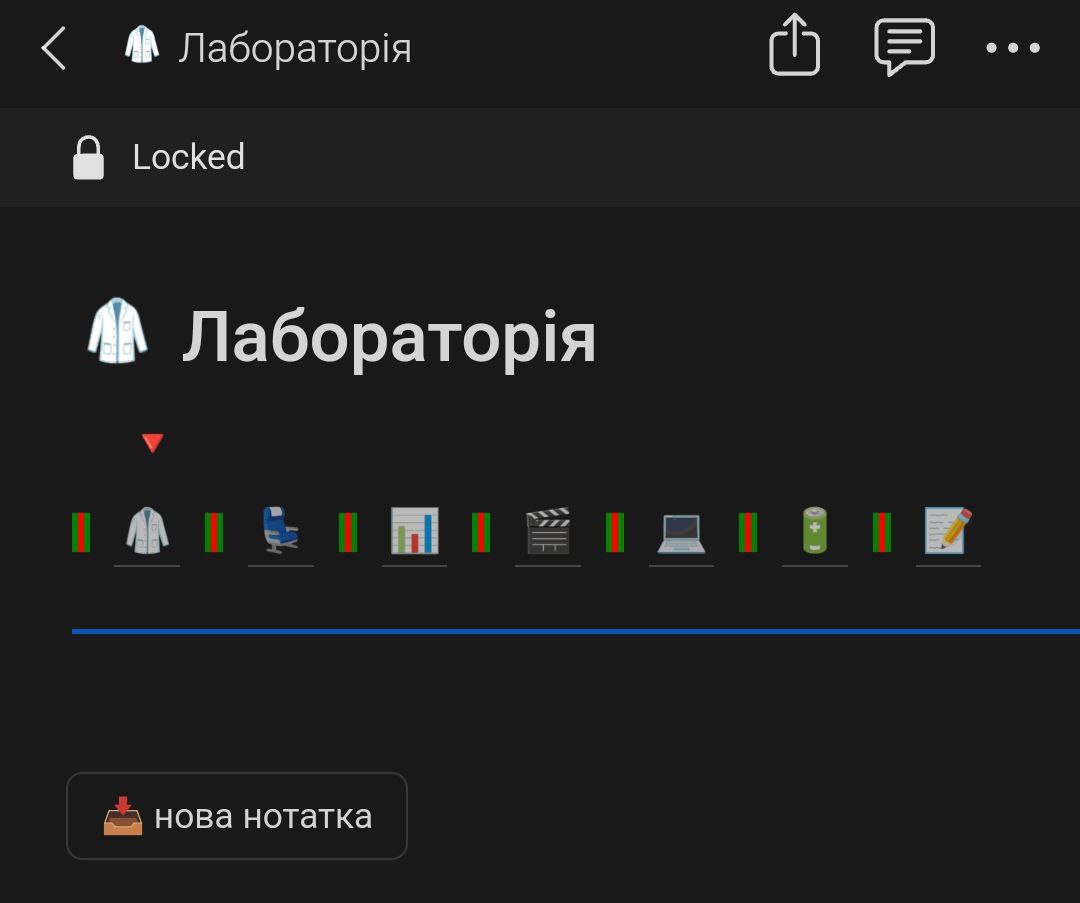The image size is (1080, 903).
Task: Open the three-dot more options menu
Action: [1012, 48]
